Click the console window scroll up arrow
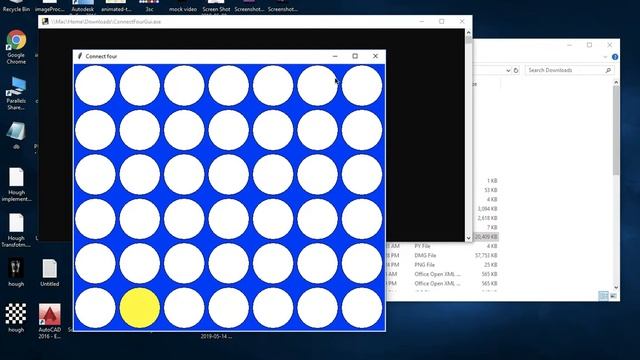Screen dimensions: 640x360 (x=469, y=32)
